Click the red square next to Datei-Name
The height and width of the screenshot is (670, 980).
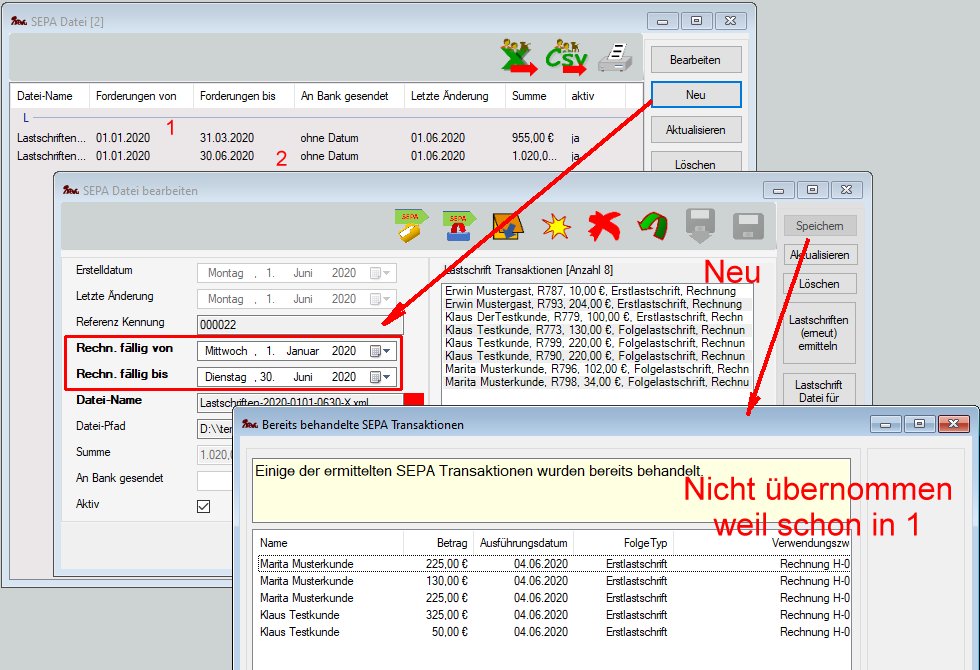(x=414, y=402)
